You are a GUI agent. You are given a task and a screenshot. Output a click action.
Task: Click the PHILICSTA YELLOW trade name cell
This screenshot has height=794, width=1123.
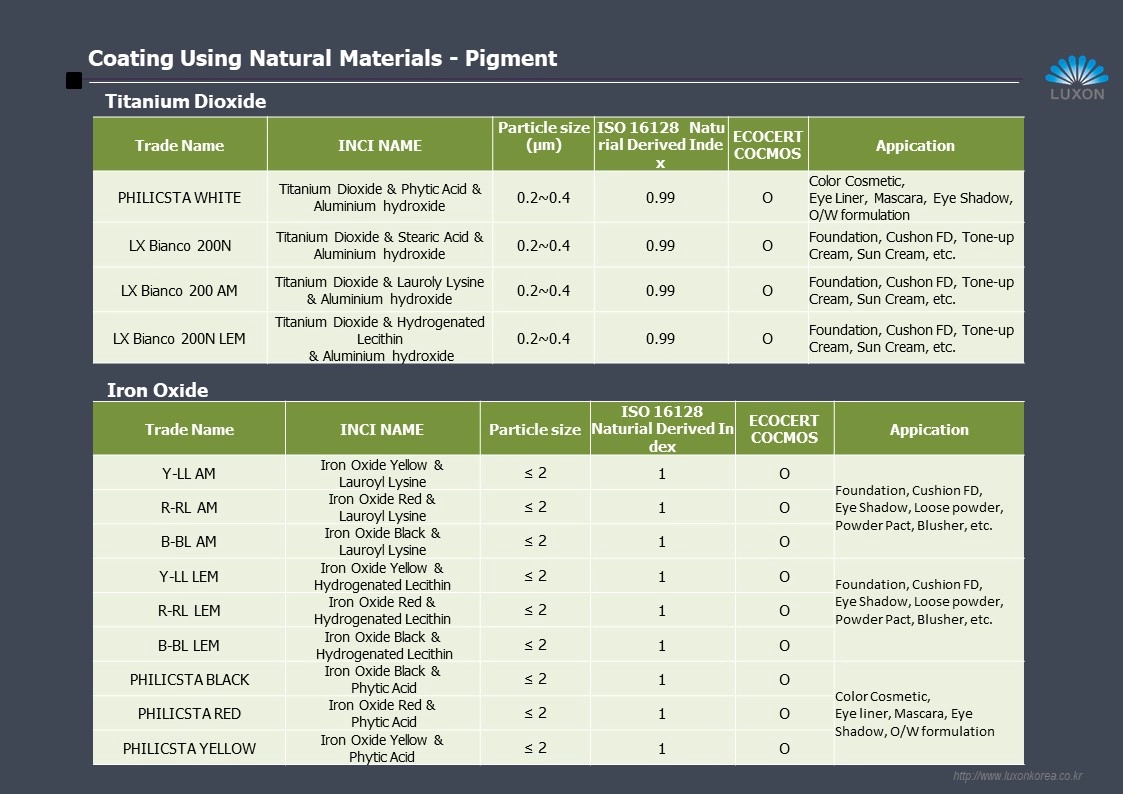pos(189,748)
